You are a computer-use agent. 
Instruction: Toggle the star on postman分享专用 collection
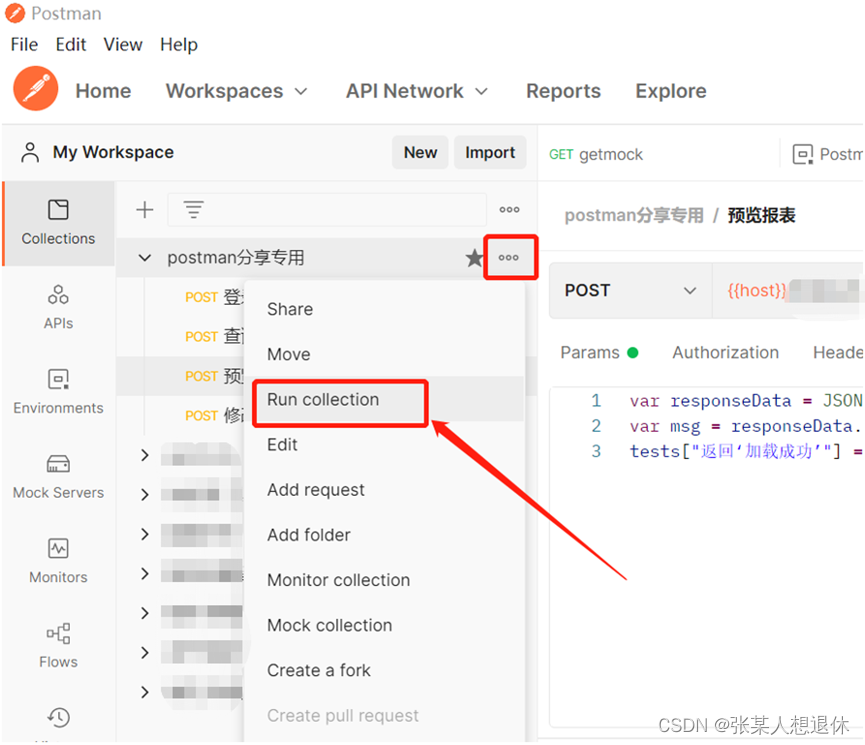474,258
